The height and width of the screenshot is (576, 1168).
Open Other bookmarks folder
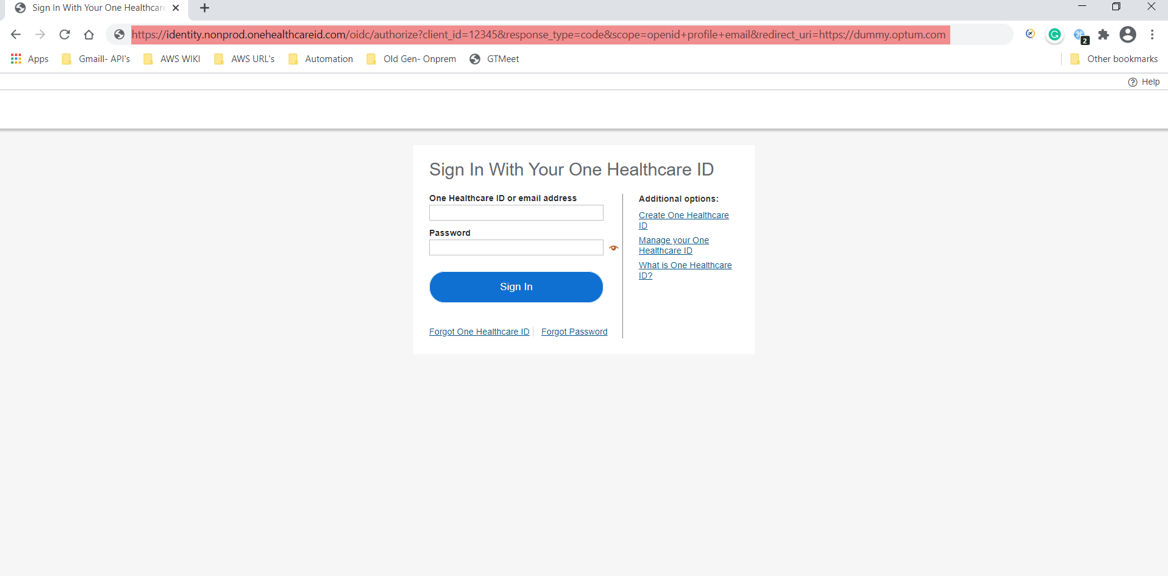pos(1114,59)
